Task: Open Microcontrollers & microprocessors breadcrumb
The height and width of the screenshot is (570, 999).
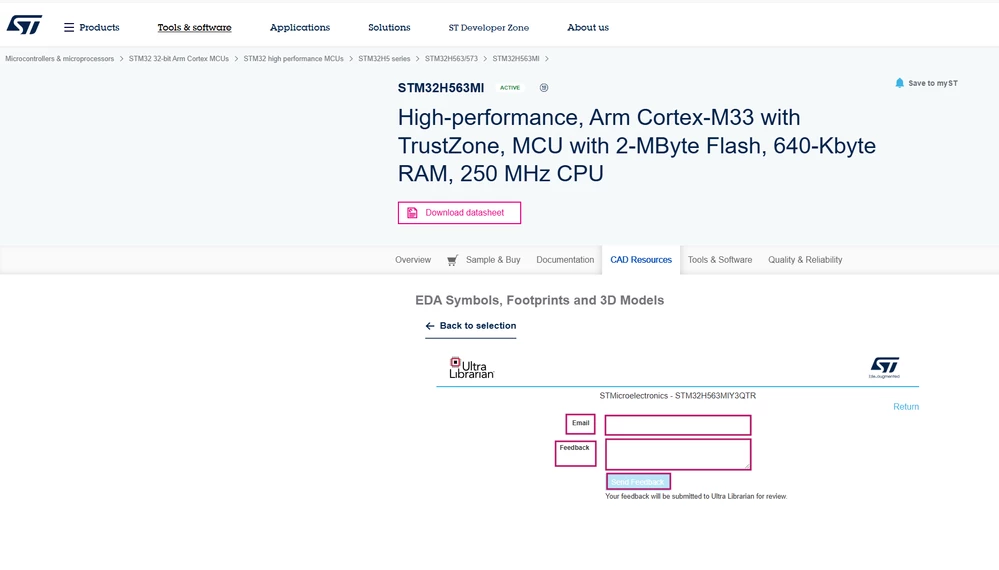Action: coord(59,59)
